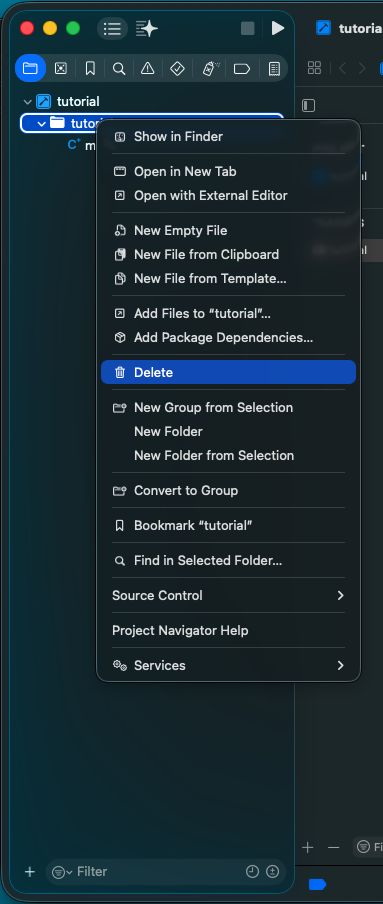The height and width of the screenshot is (904, 383).
Task: Open the filter icon in the editor pane footer
Action: [363, 847]
